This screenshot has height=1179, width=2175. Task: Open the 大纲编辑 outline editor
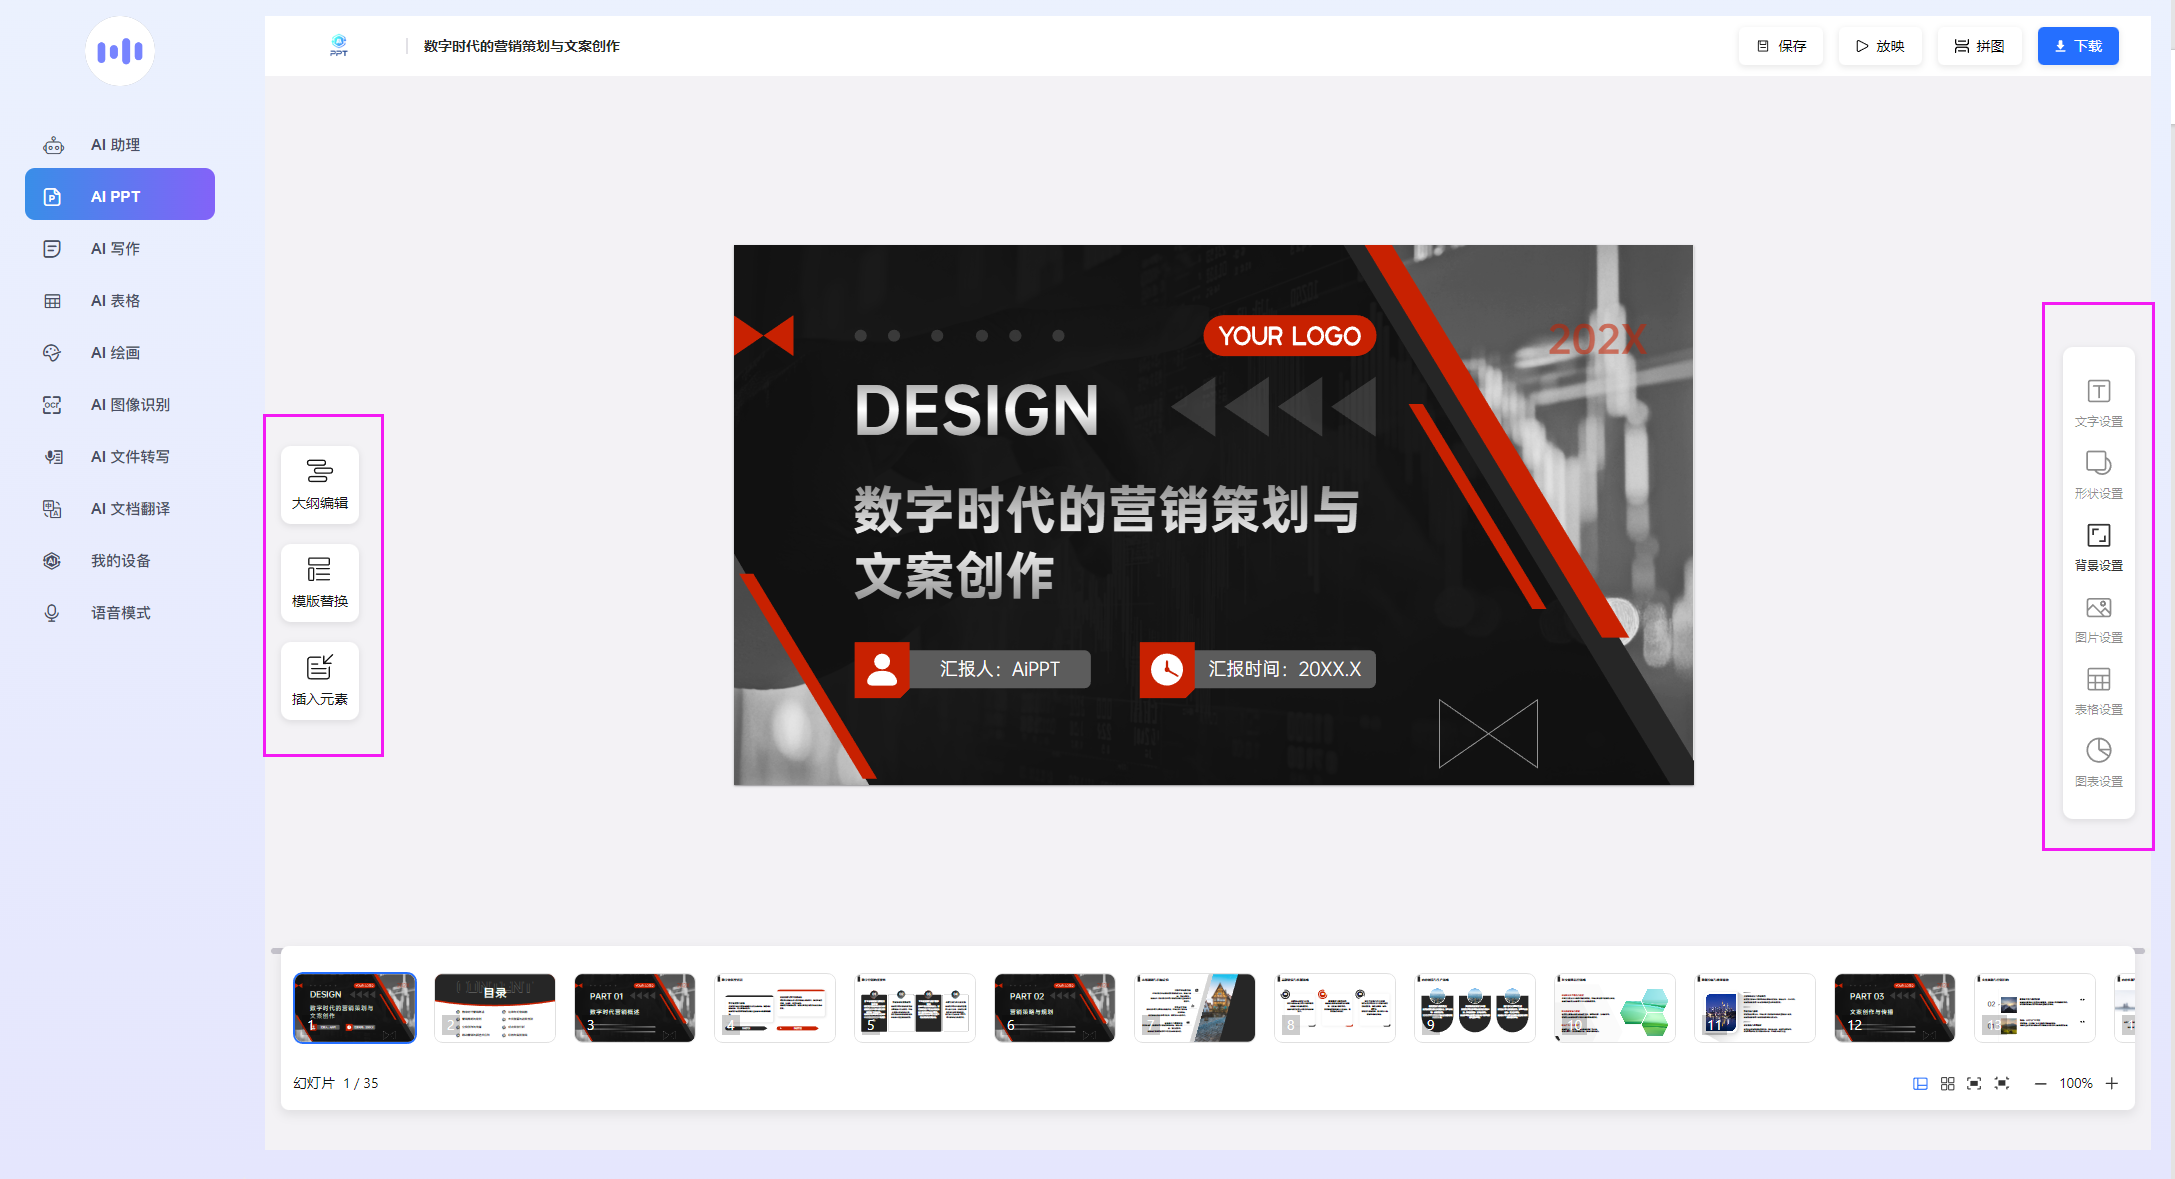coord(320,484)
